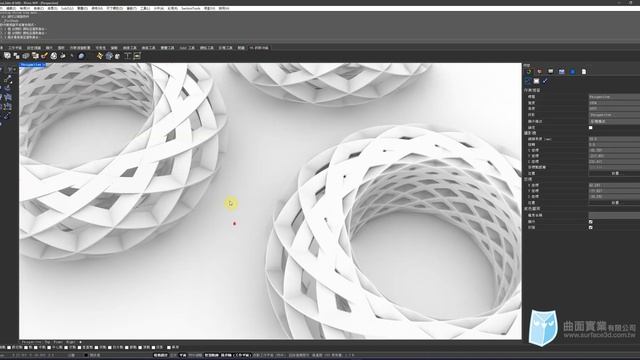
Task: Switch to the 曲線工具 toolbar tab
Action: point(129,48)
